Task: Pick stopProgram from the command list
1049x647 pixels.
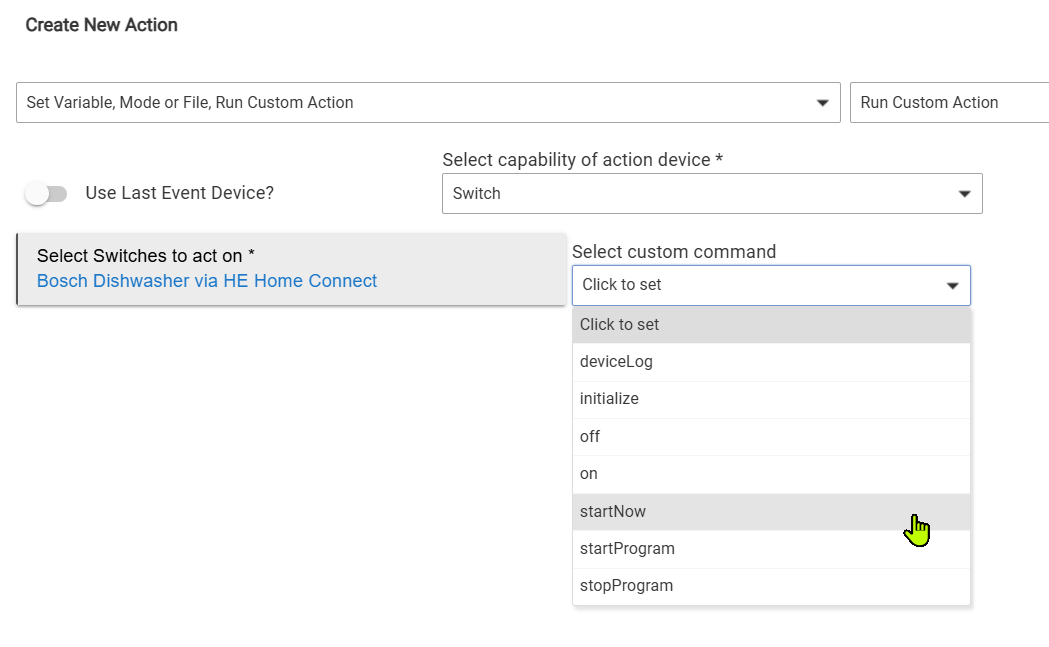Action: click(x=770, y=586)
